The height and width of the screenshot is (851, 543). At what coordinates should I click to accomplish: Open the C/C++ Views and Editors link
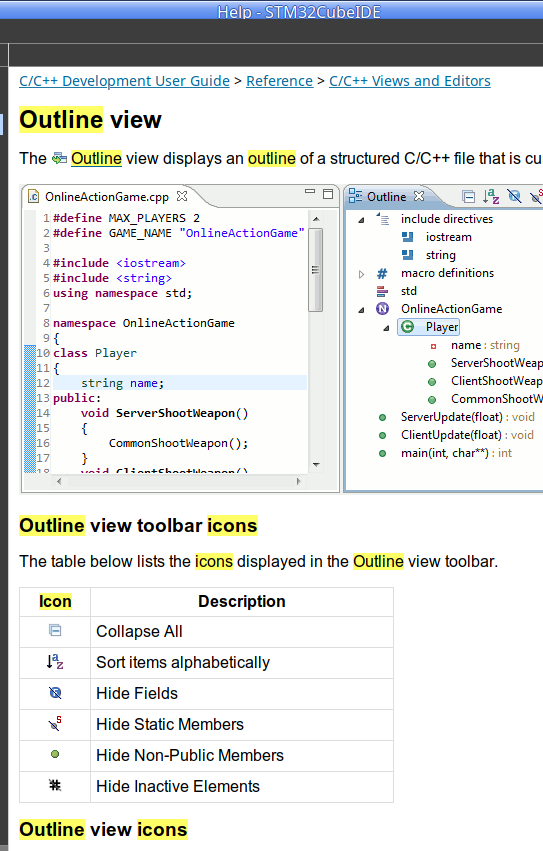[x=409, y=81]
